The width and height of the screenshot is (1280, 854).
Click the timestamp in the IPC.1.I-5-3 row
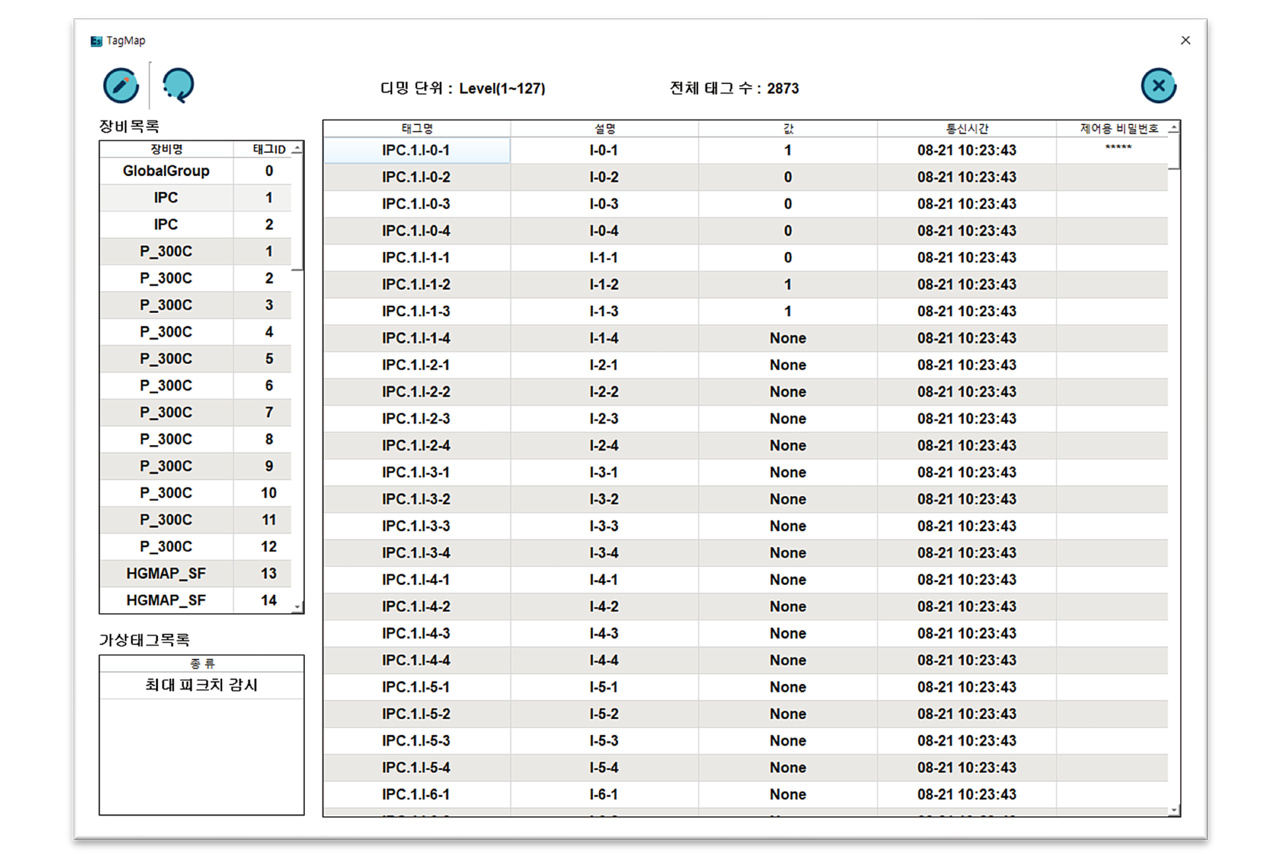pos(967,741)
